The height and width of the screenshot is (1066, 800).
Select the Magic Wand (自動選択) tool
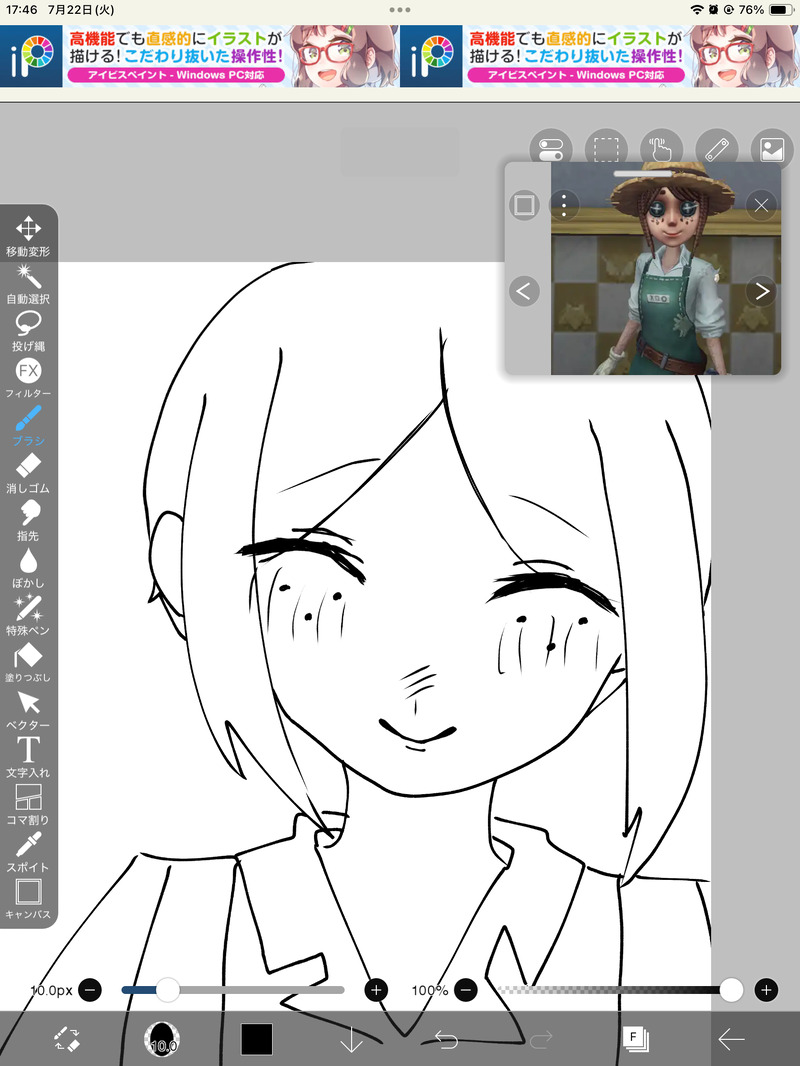click(x=28, y=283)
